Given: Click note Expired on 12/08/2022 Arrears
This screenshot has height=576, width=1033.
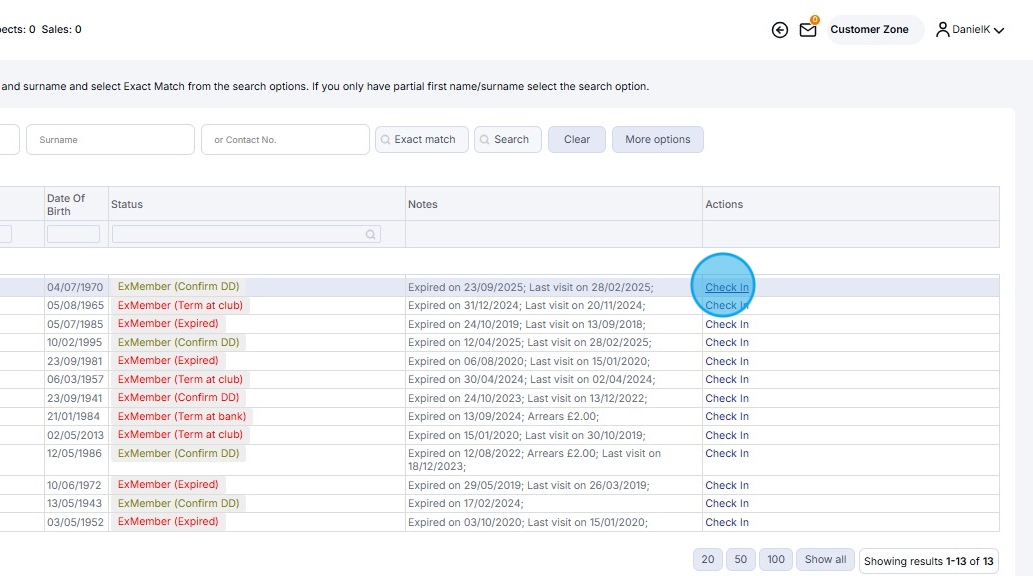Looking at the screenshot, I should click(x=534, y=459).
